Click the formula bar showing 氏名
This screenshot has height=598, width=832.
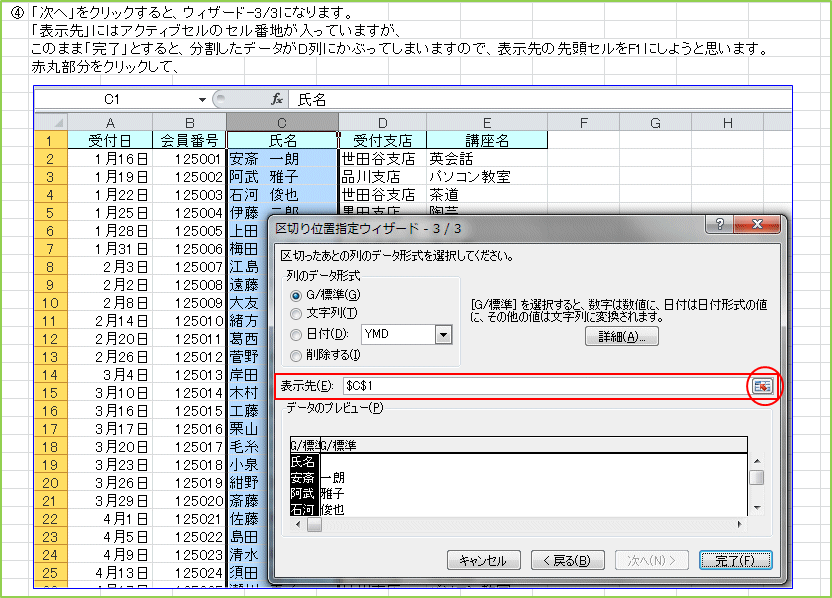click(540, 99)
